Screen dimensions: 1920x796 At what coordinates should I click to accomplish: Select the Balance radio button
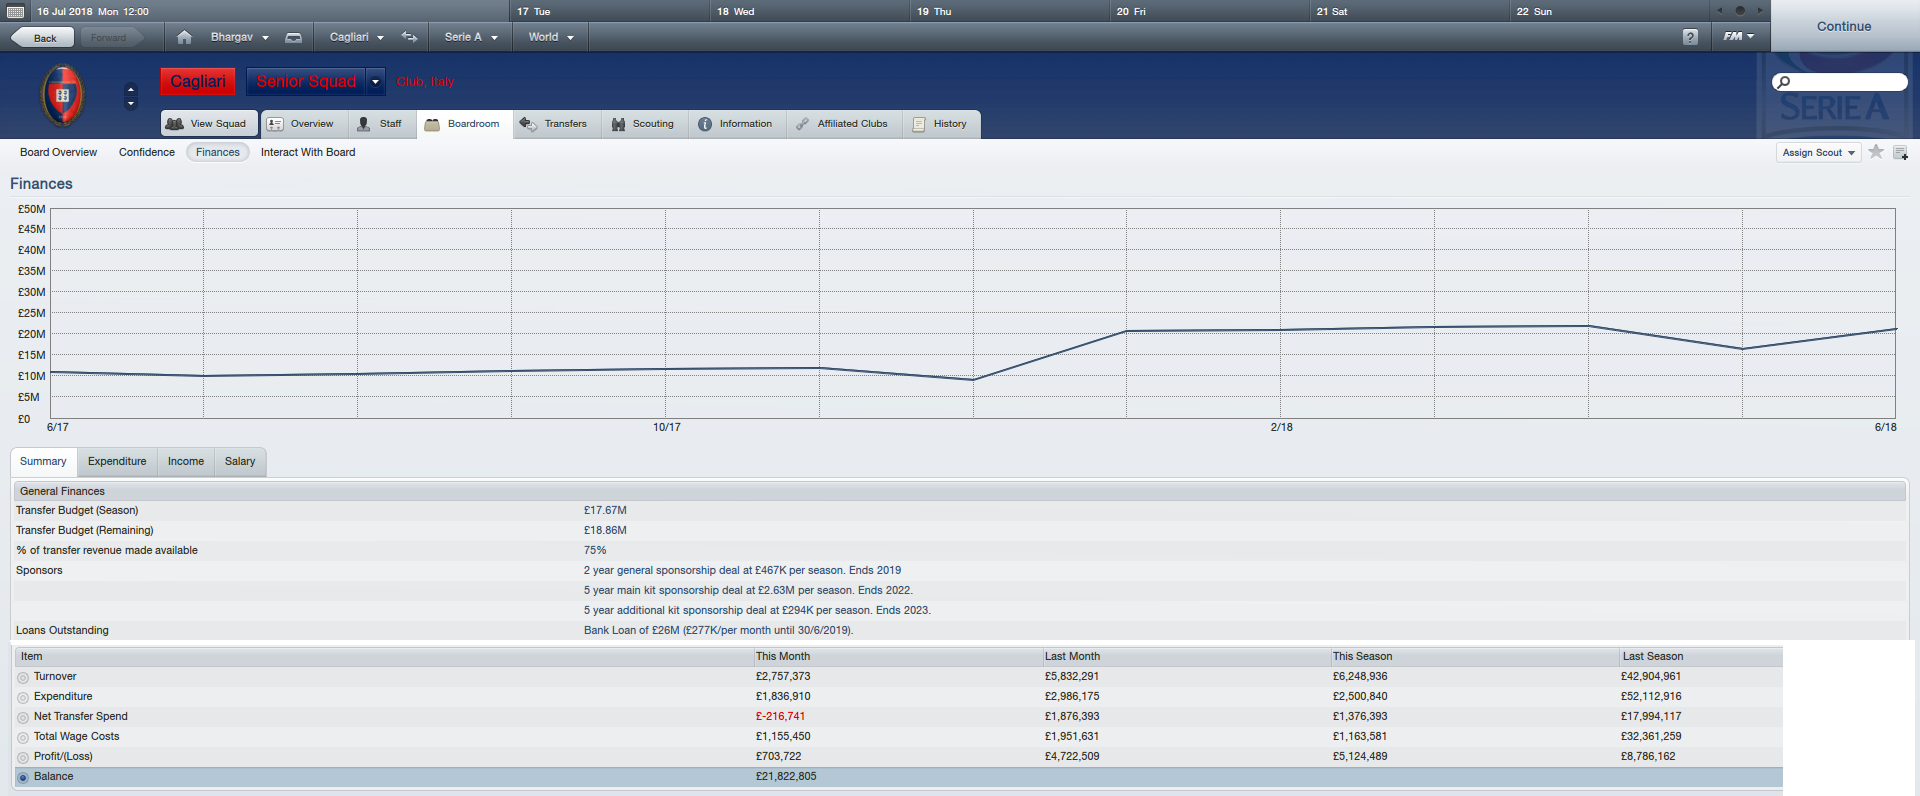click(x=23, y=777)
